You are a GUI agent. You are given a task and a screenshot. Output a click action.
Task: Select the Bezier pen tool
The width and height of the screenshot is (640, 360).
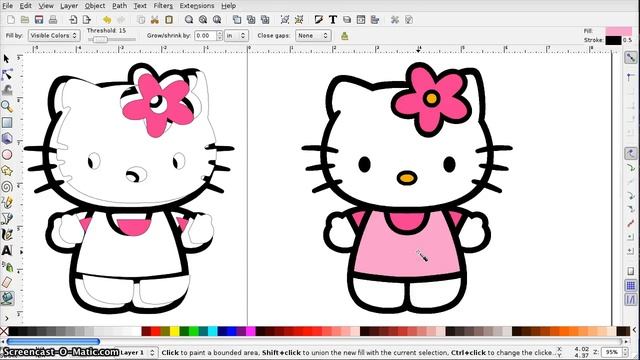[x=7, y=218]
